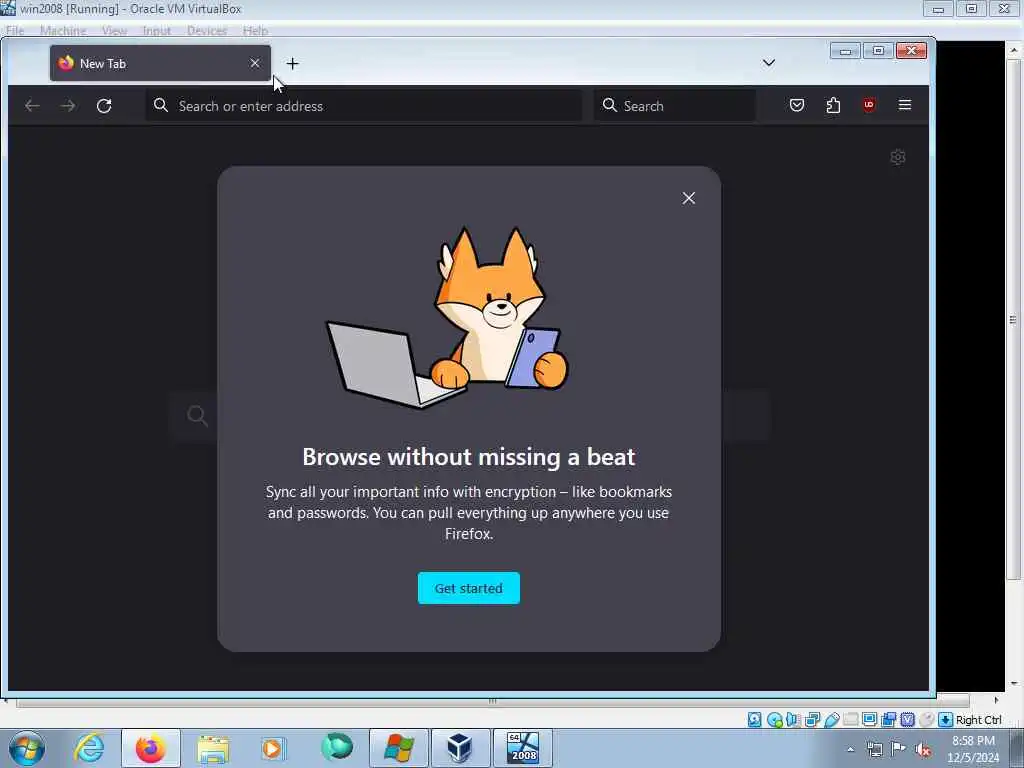Screen dimensions: 1024x768
Task: Click VirtualBox USB status icon
Action: click(831, 720)
